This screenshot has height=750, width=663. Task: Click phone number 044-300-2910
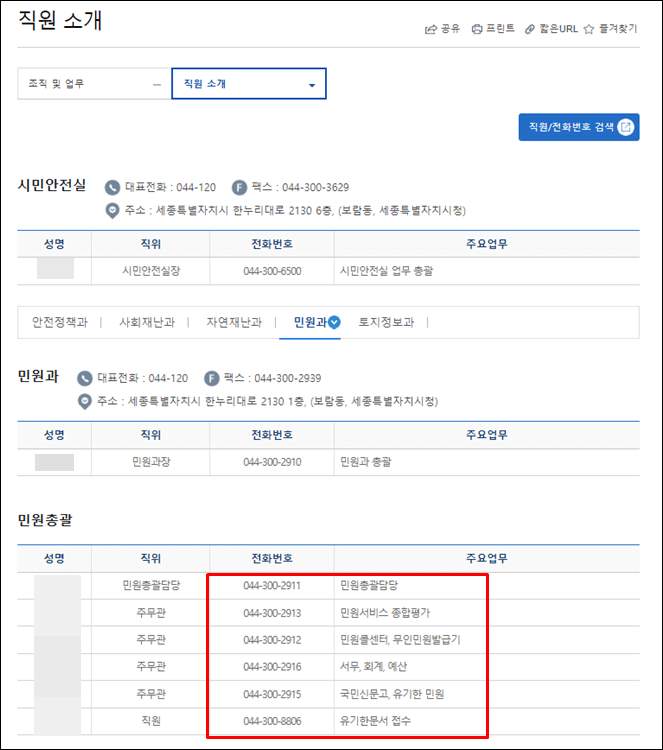[272, 462]
